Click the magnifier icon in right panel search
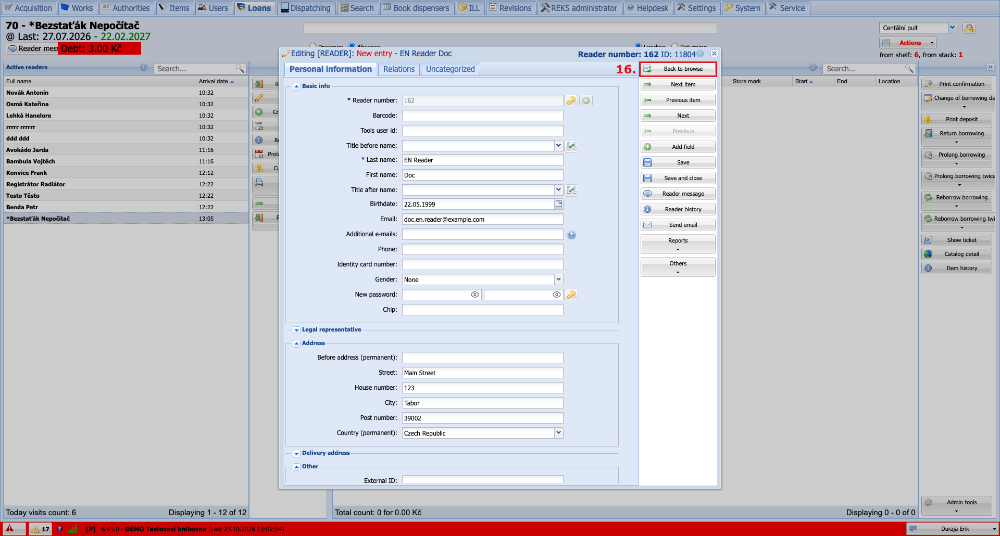 click(910, 68)
